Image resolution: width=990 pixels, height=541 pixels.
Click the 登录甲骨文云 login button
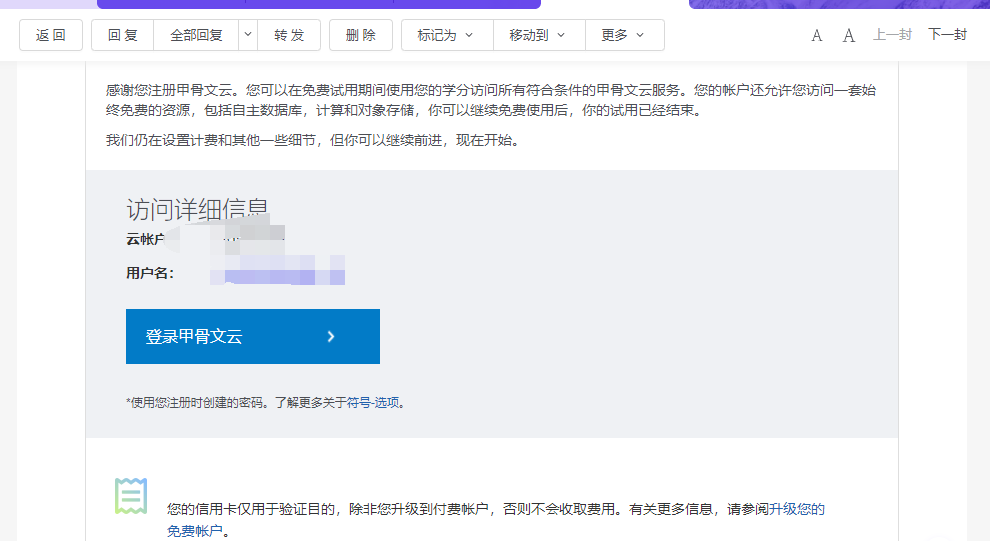(x=253, y=336)
